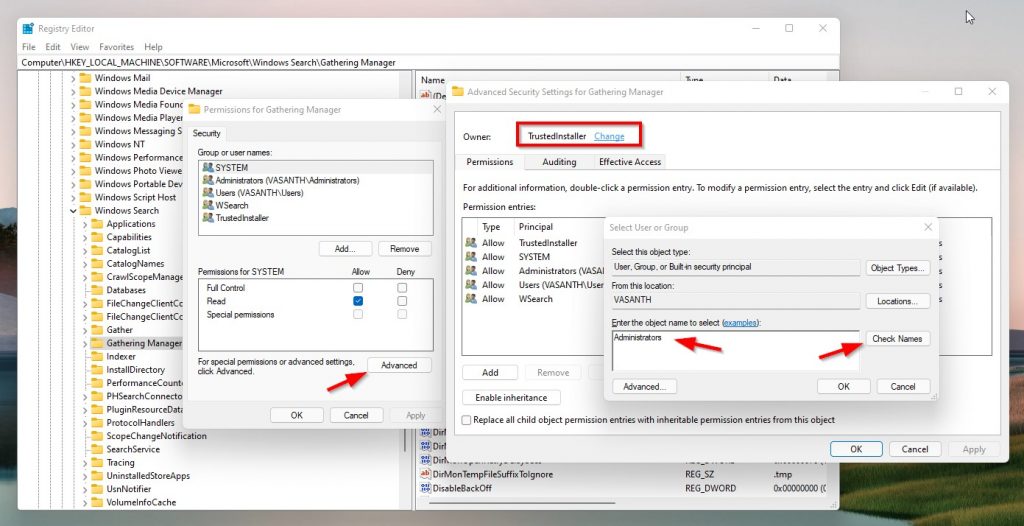Click the registry address path bar
Image resolution: width=1024 pixels, height=526 pixels.
(x=429, y=63)
